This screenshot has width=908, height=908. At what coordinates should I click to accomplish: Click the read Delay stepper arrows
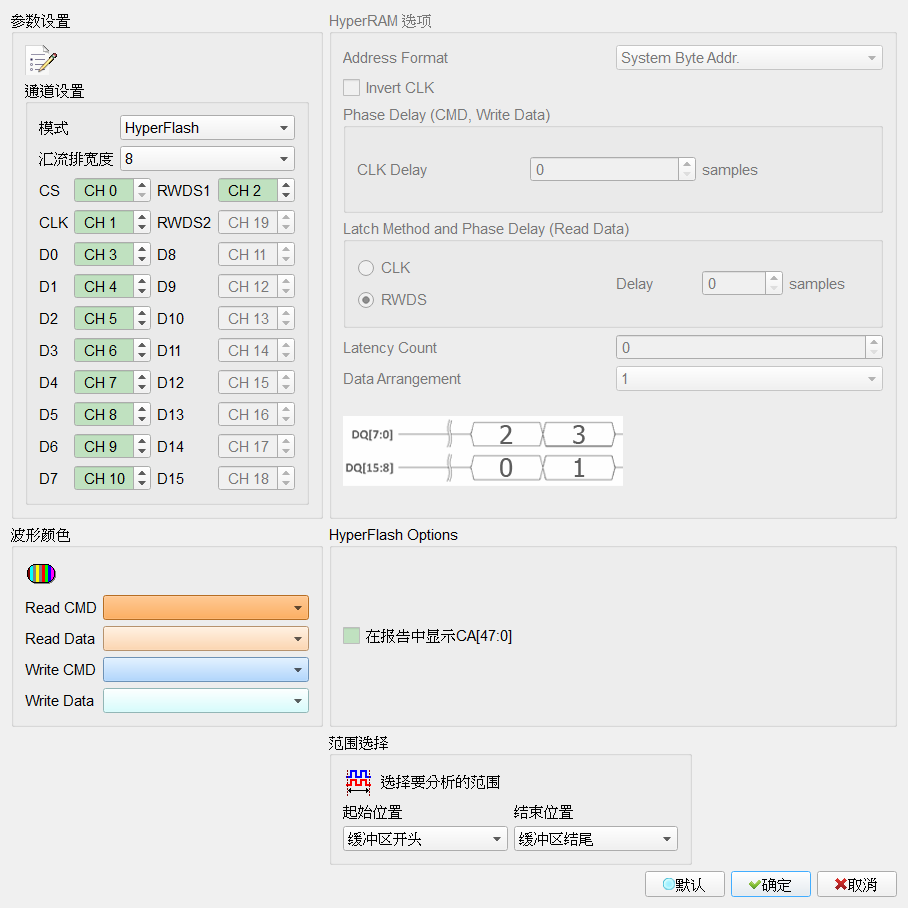pos(774,283)
